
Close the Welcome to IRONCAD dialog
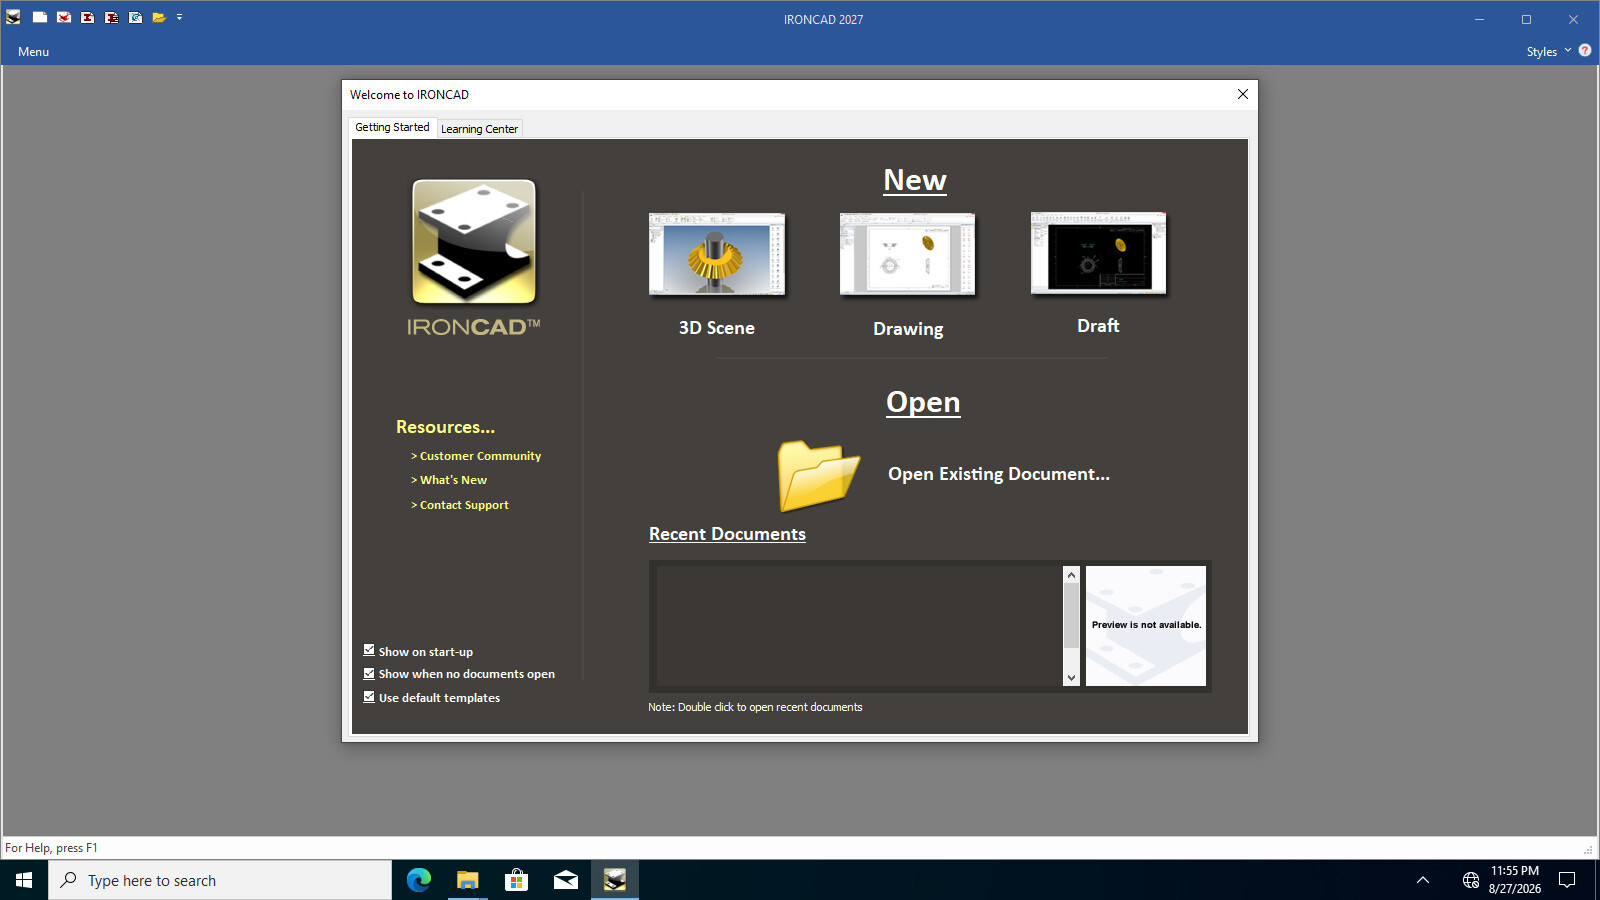click(1243, 94)
